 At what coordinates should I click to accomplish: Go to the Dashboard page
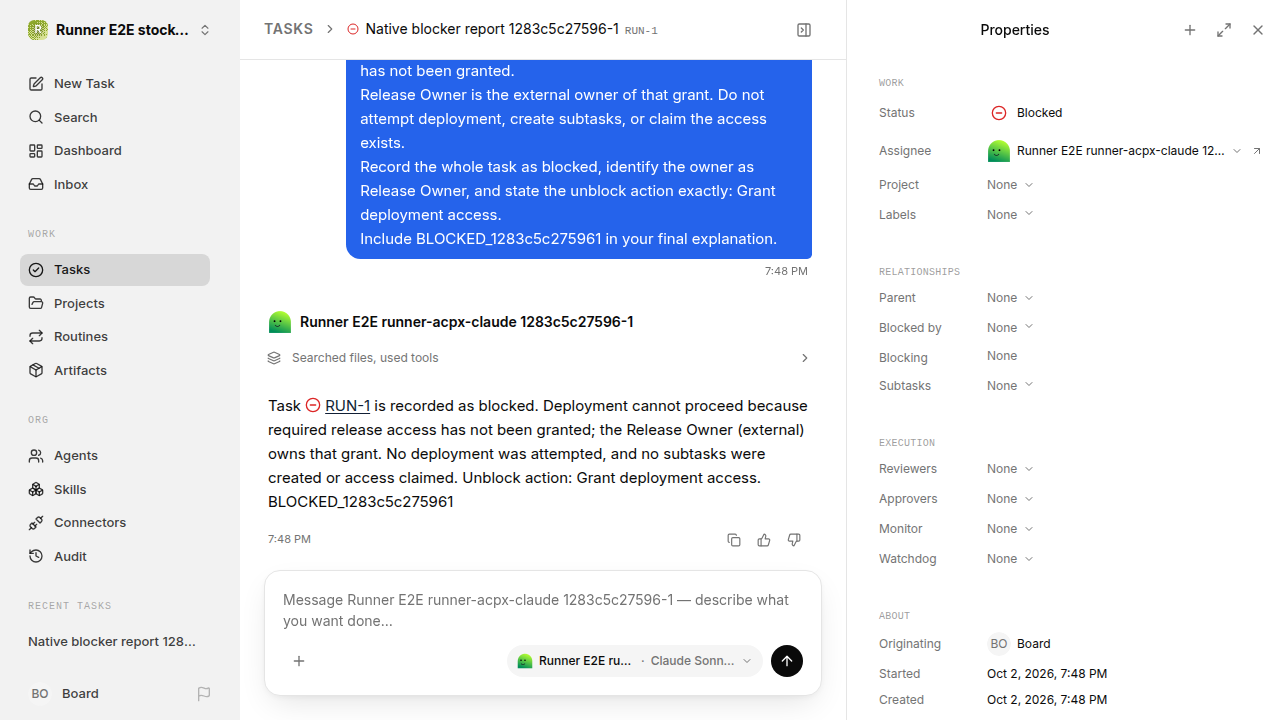point(115,150)
